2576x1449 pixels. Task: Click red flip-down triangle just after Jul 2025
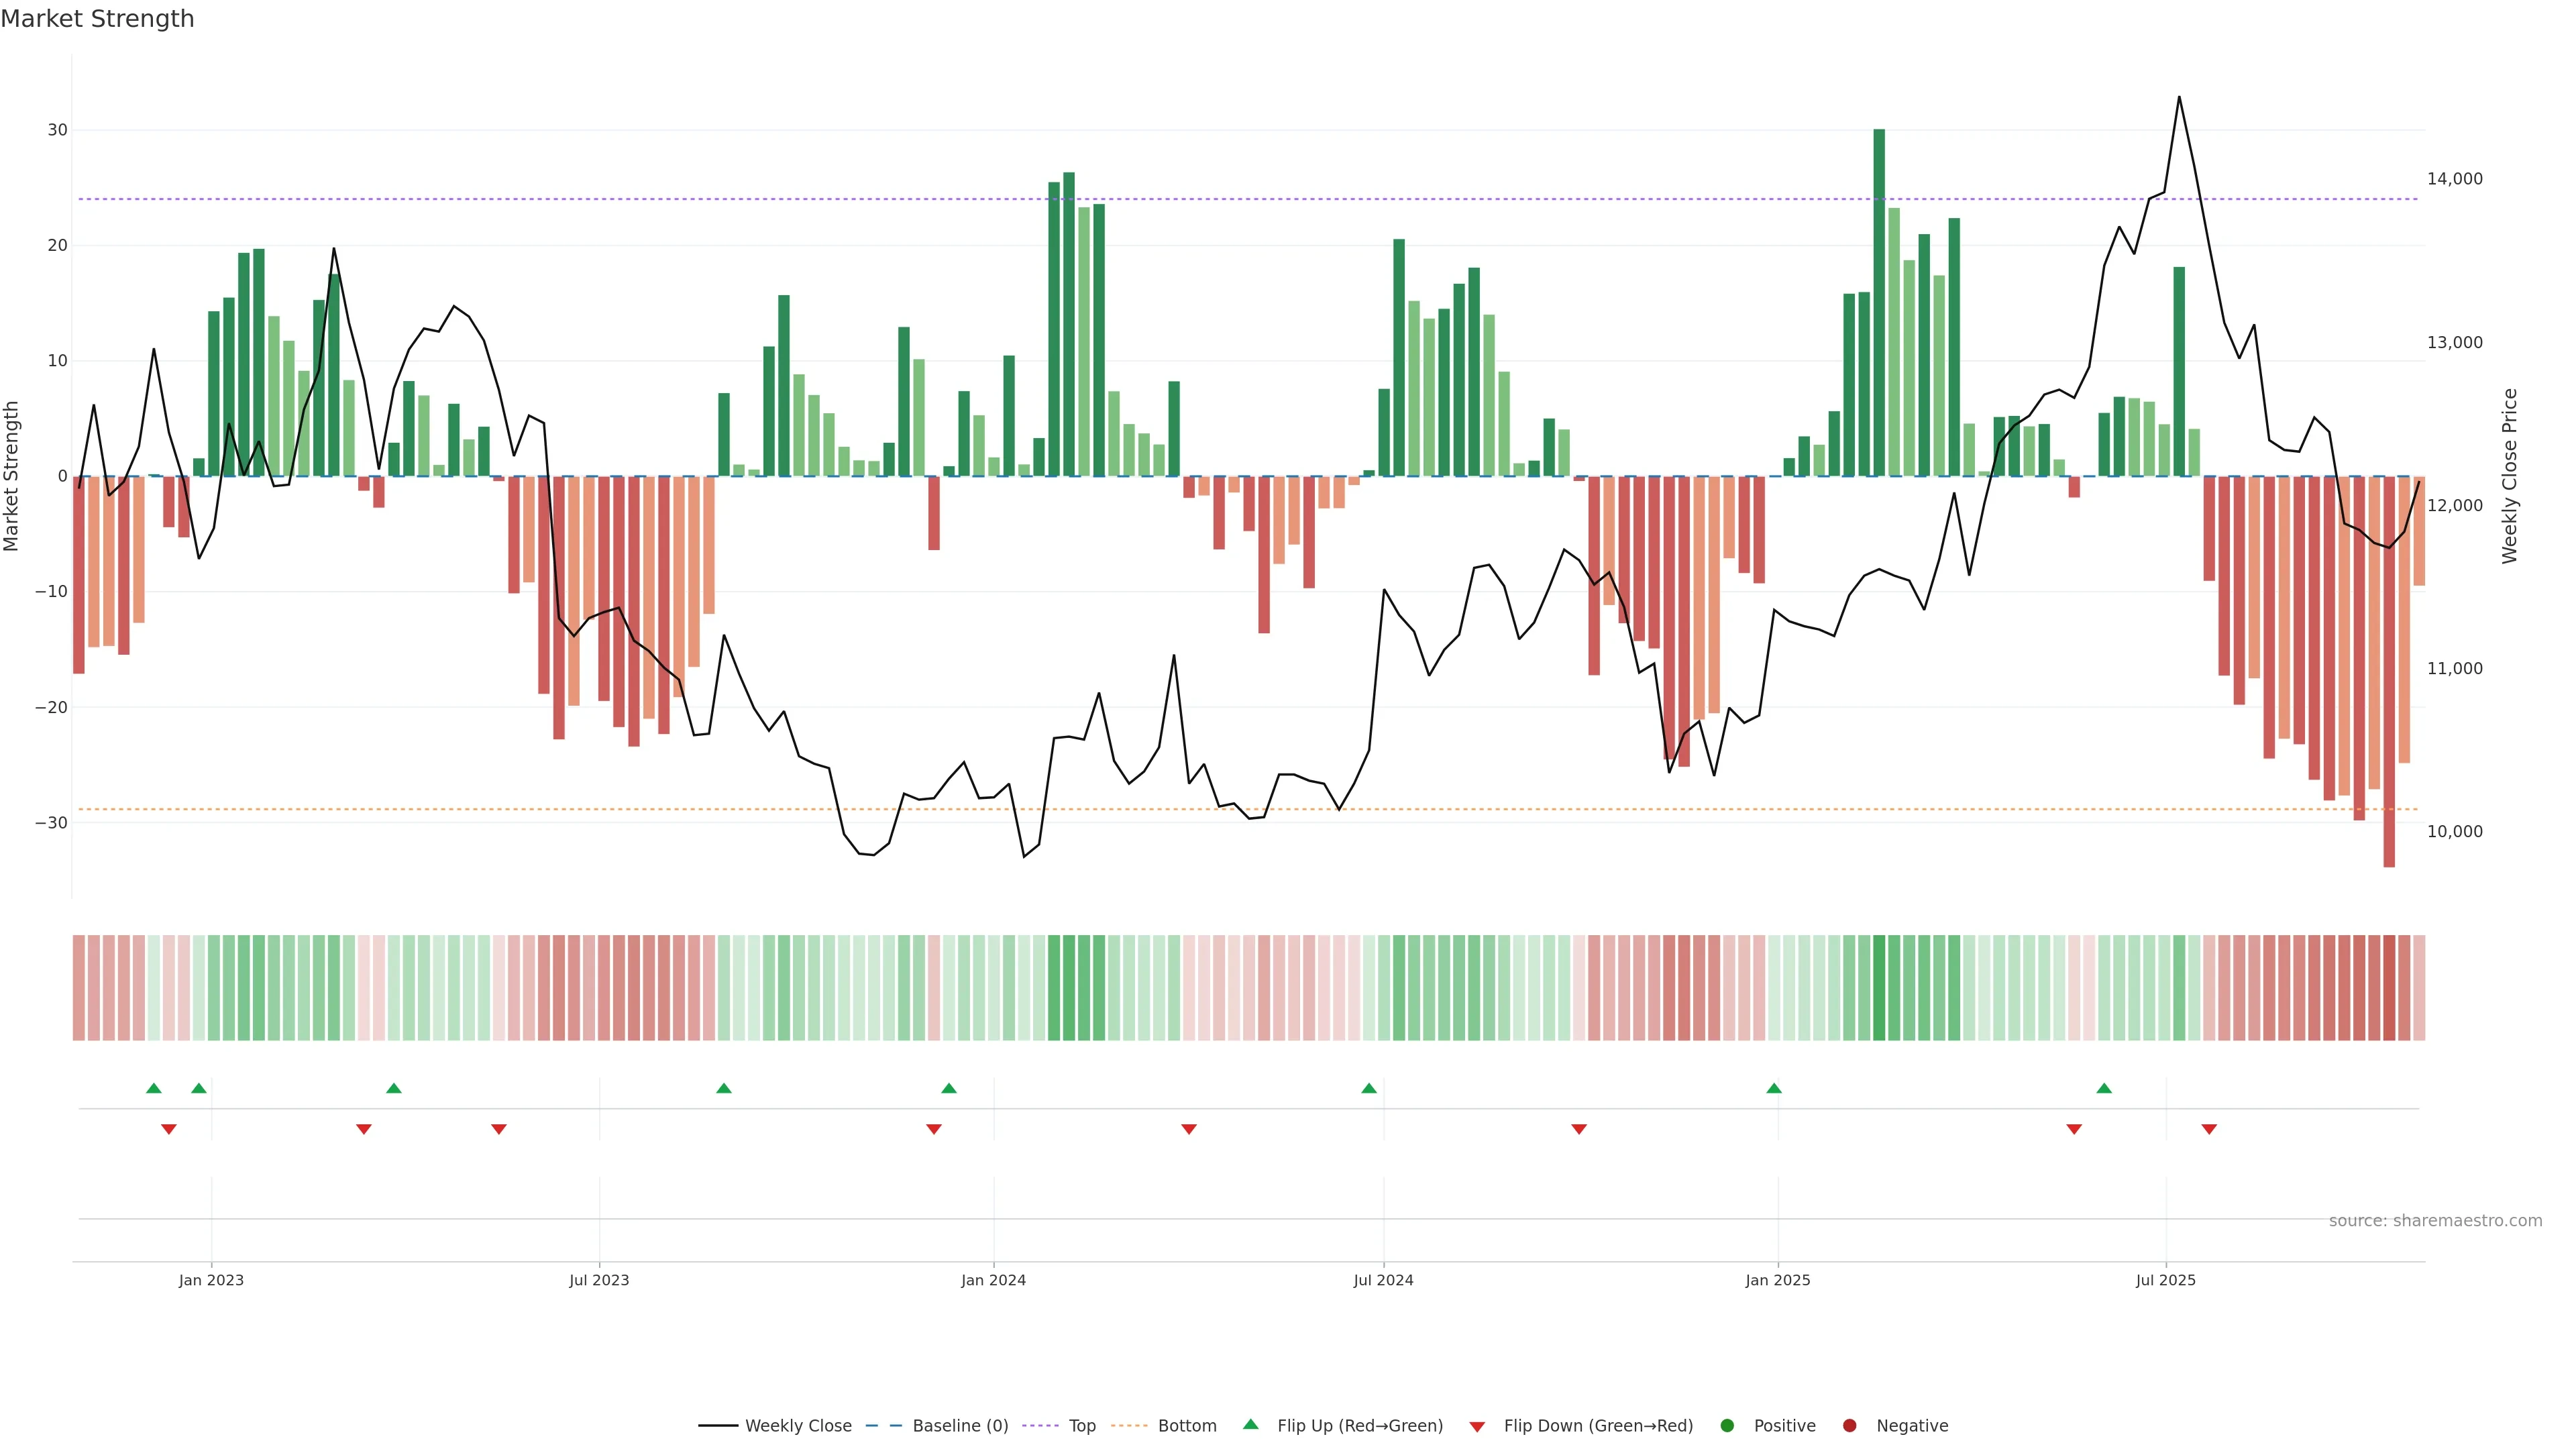(2209, 1129)
